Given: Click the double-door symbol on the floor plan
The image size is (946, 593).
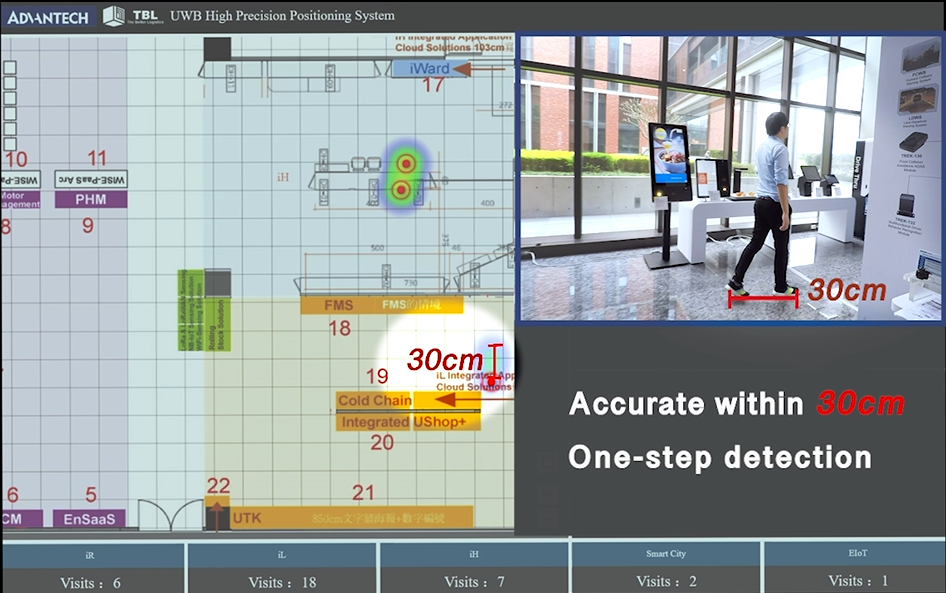Looking at the screenshot, I should point(171,514).
